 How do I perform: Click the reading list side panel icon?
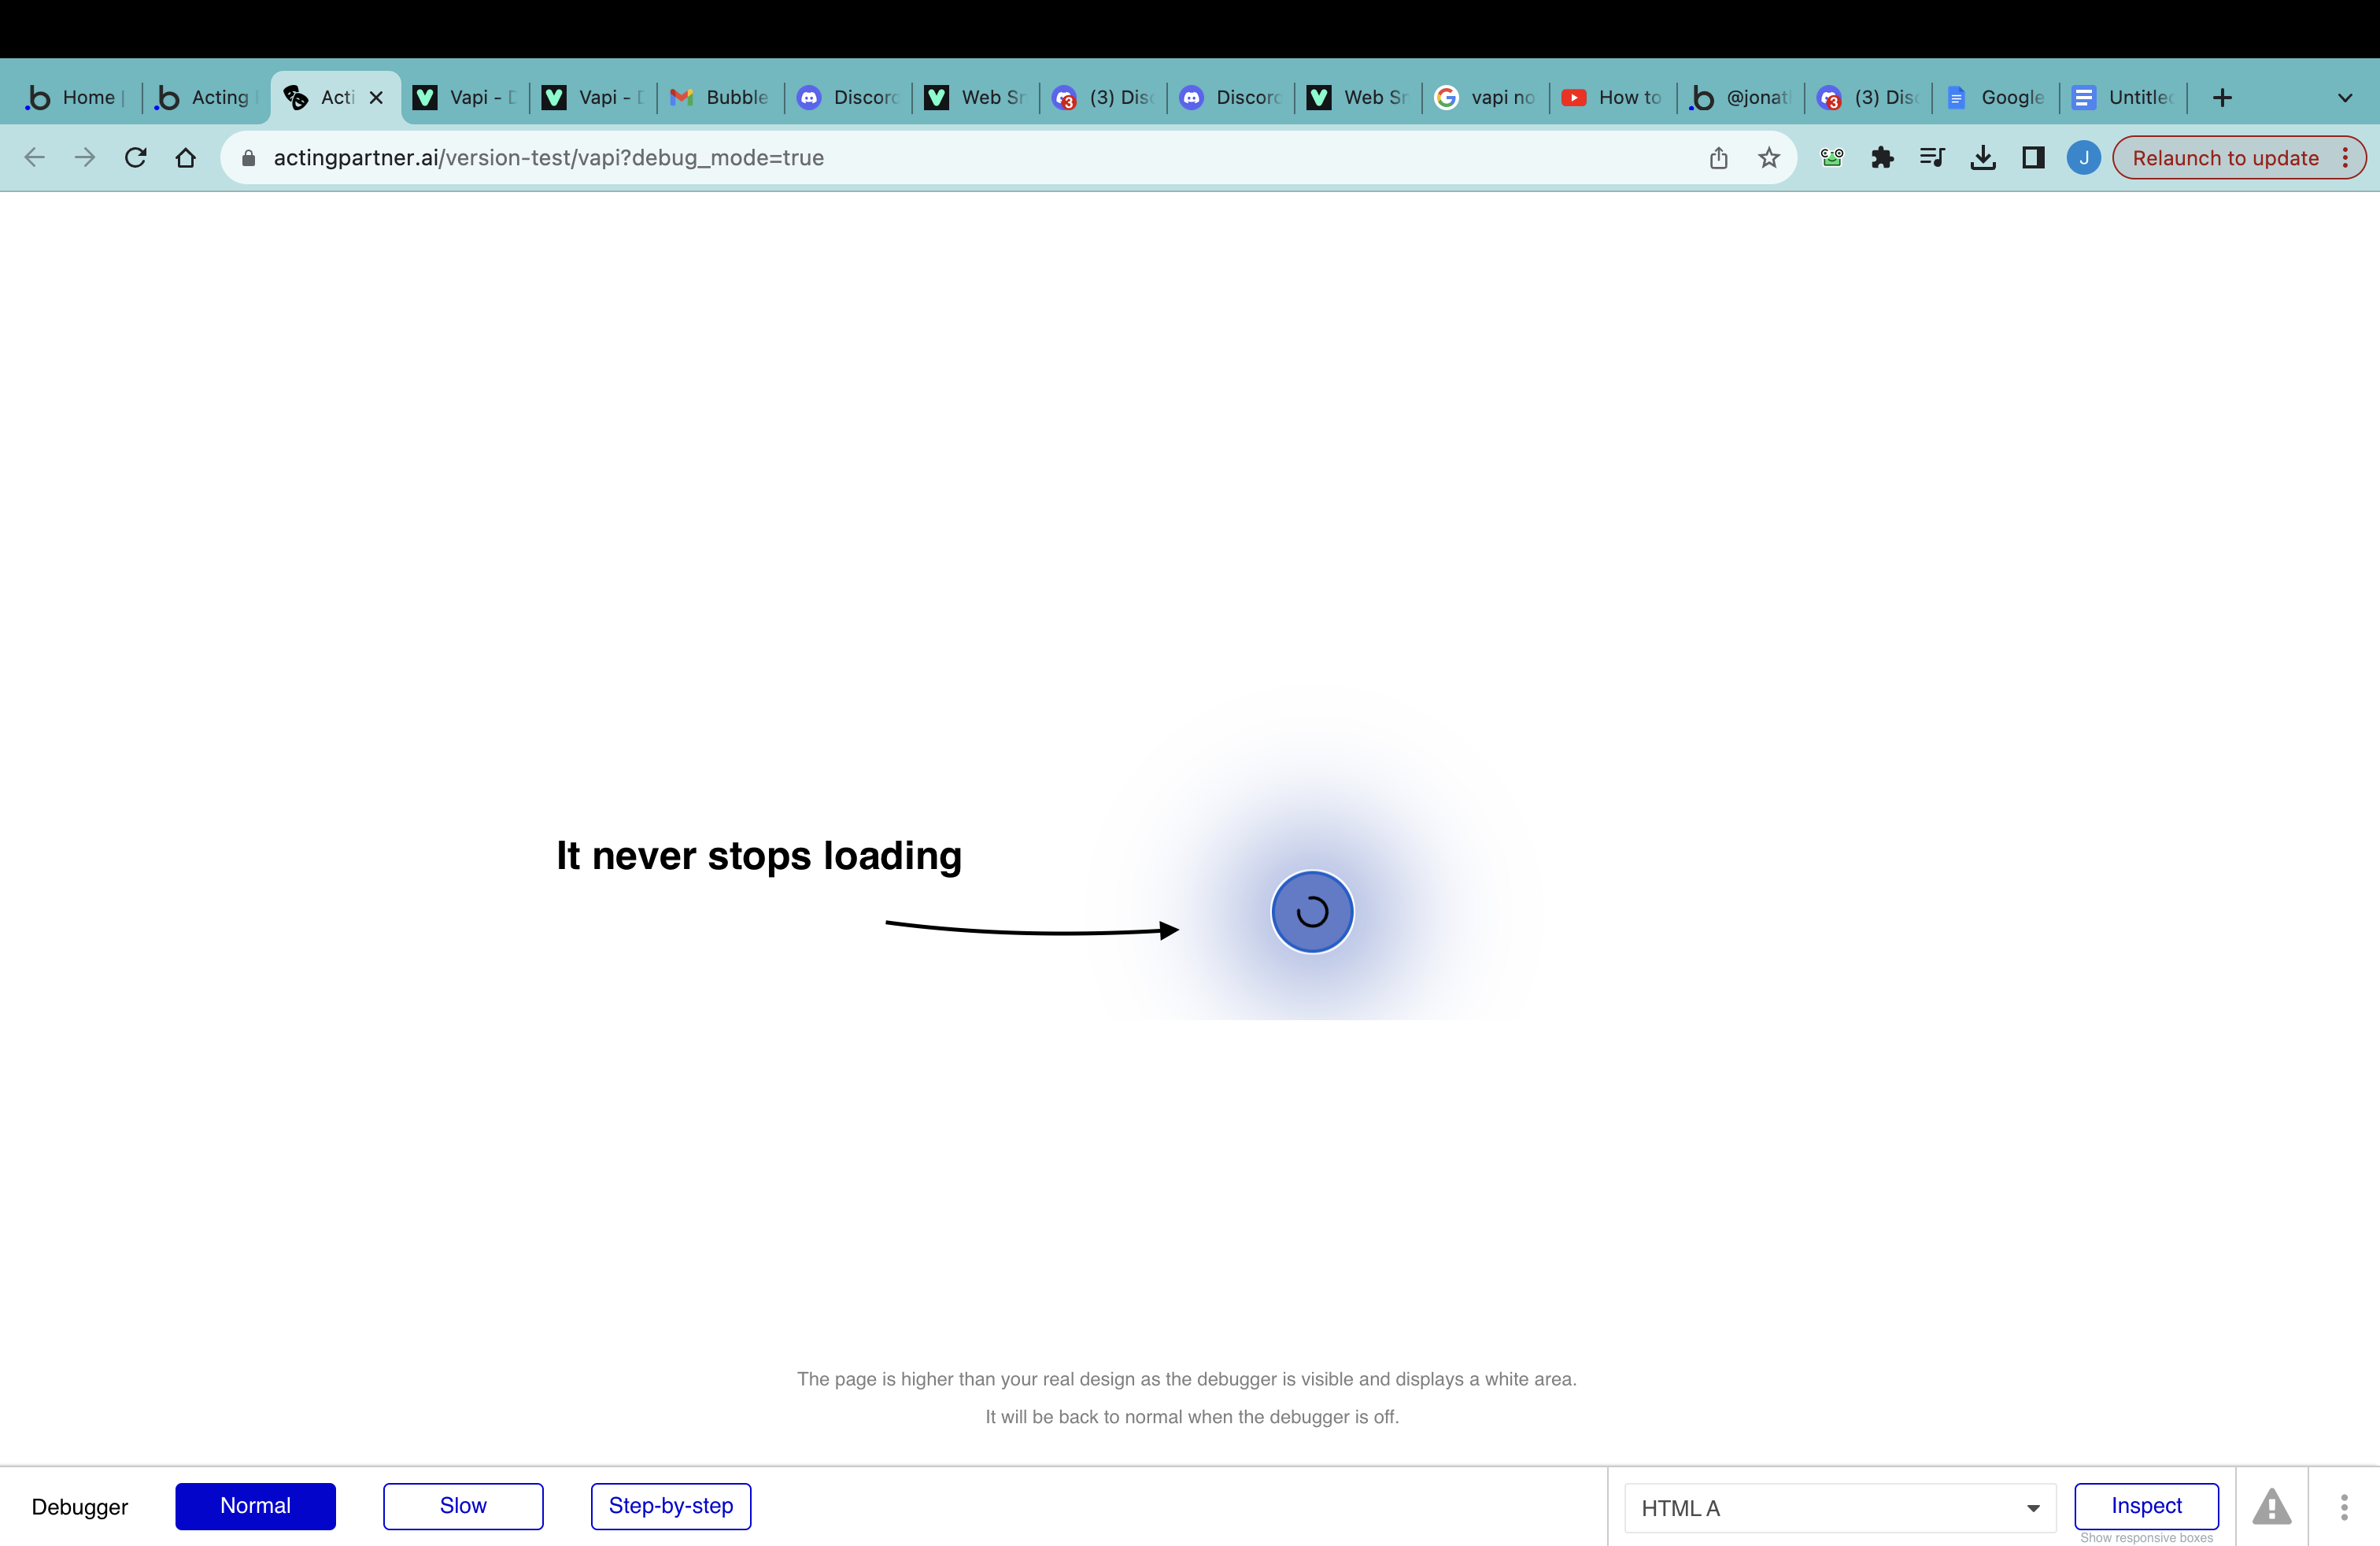(x=2033, y=157)
